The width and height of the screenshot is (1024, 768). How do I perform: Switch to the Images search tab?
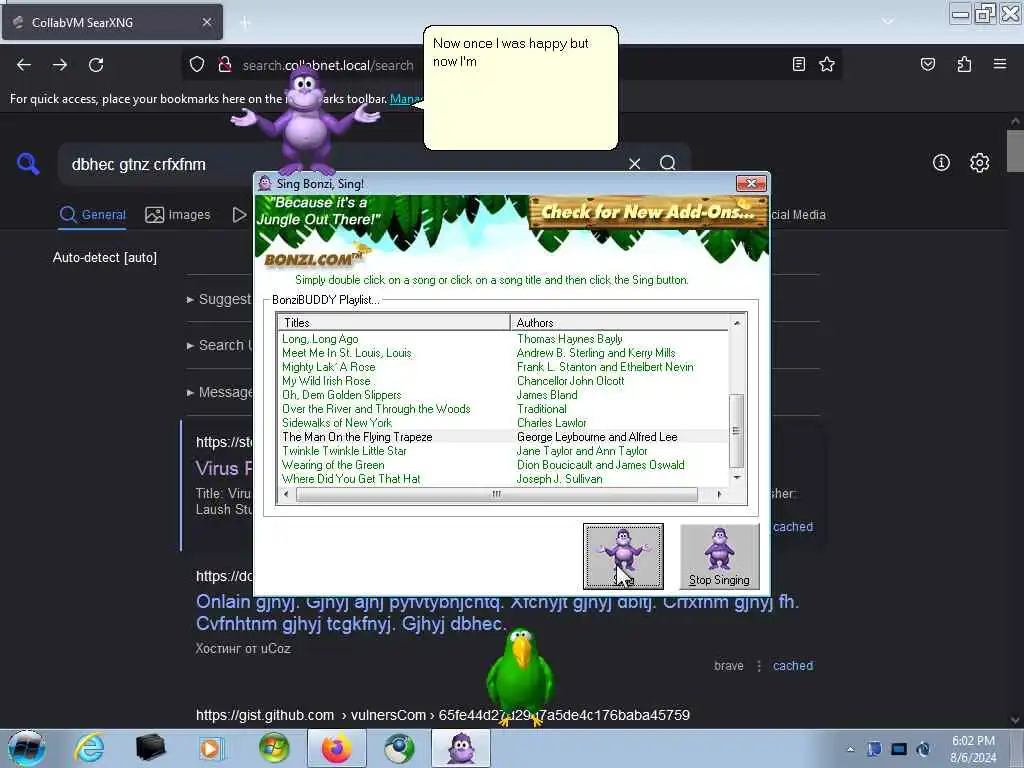(178, 215)
